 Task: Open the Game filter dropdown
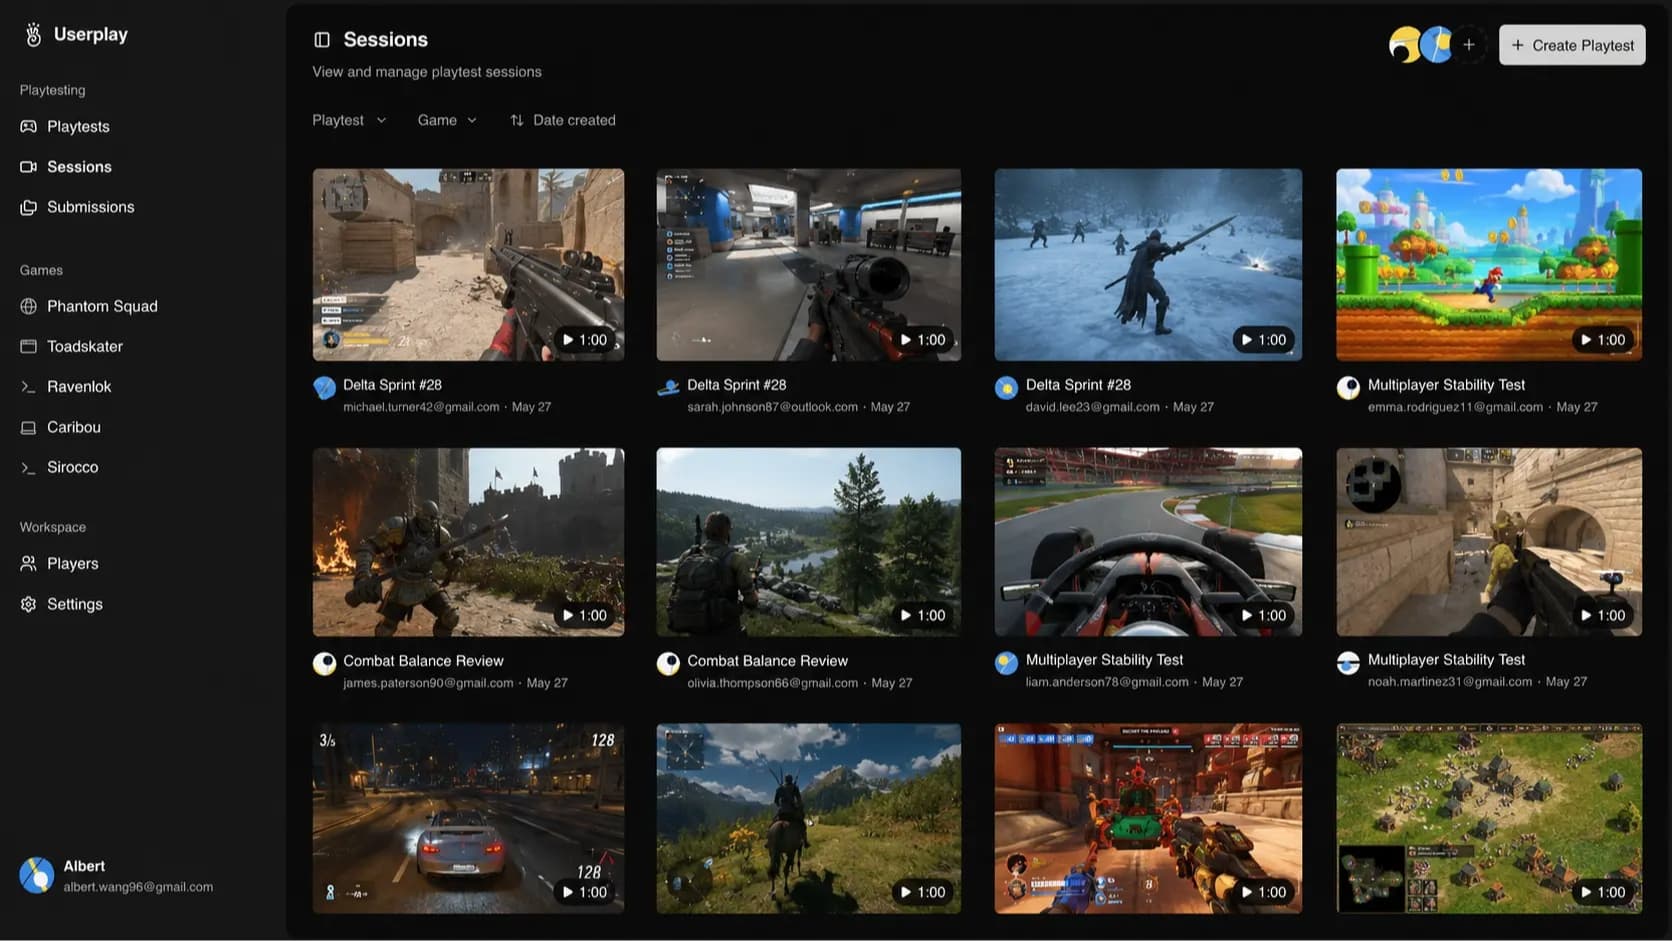447,120
